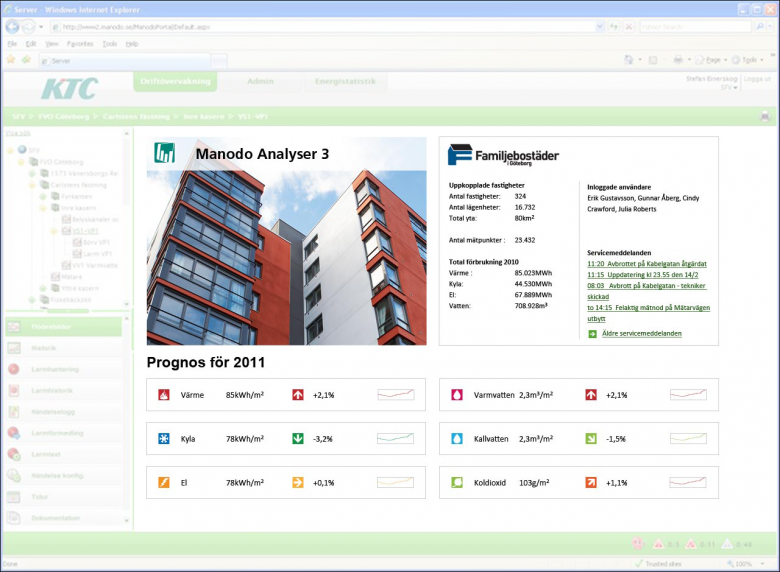Click the printer icon in breadcrumb bar

click(765, 117)
